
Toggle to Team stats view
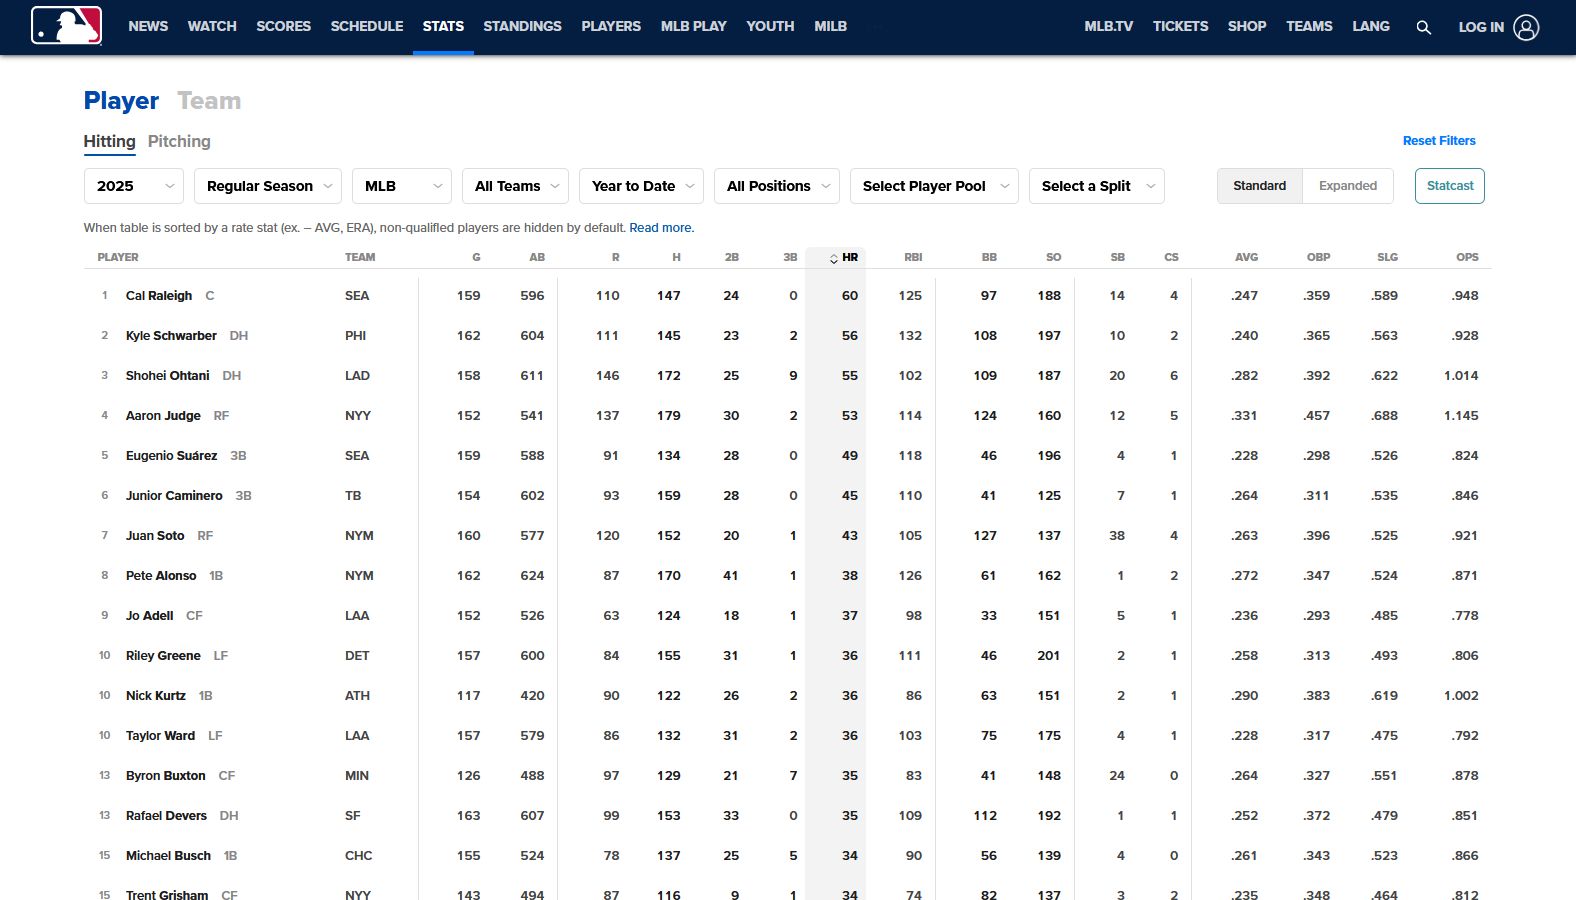(209, 101)
